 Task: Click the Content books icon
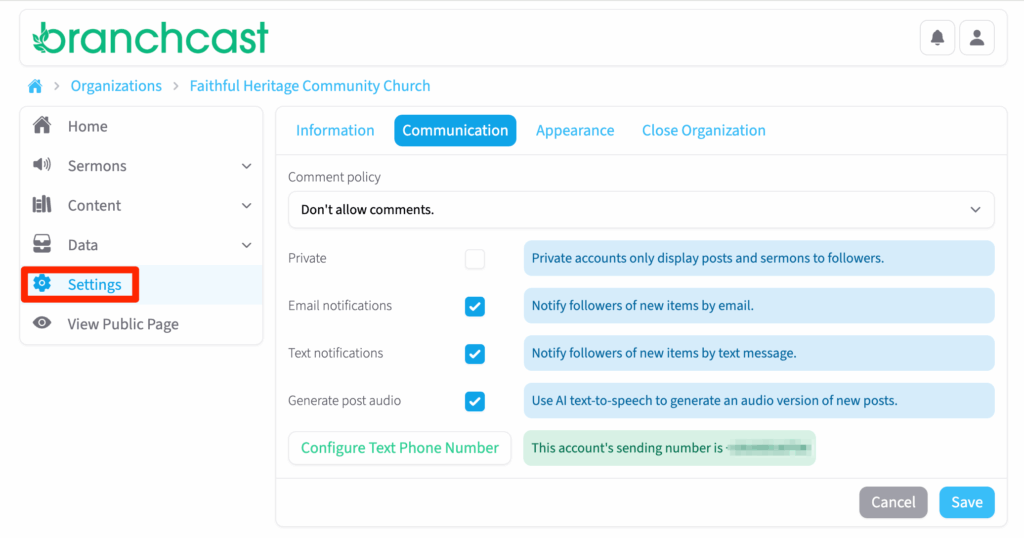tap(42, 205)
